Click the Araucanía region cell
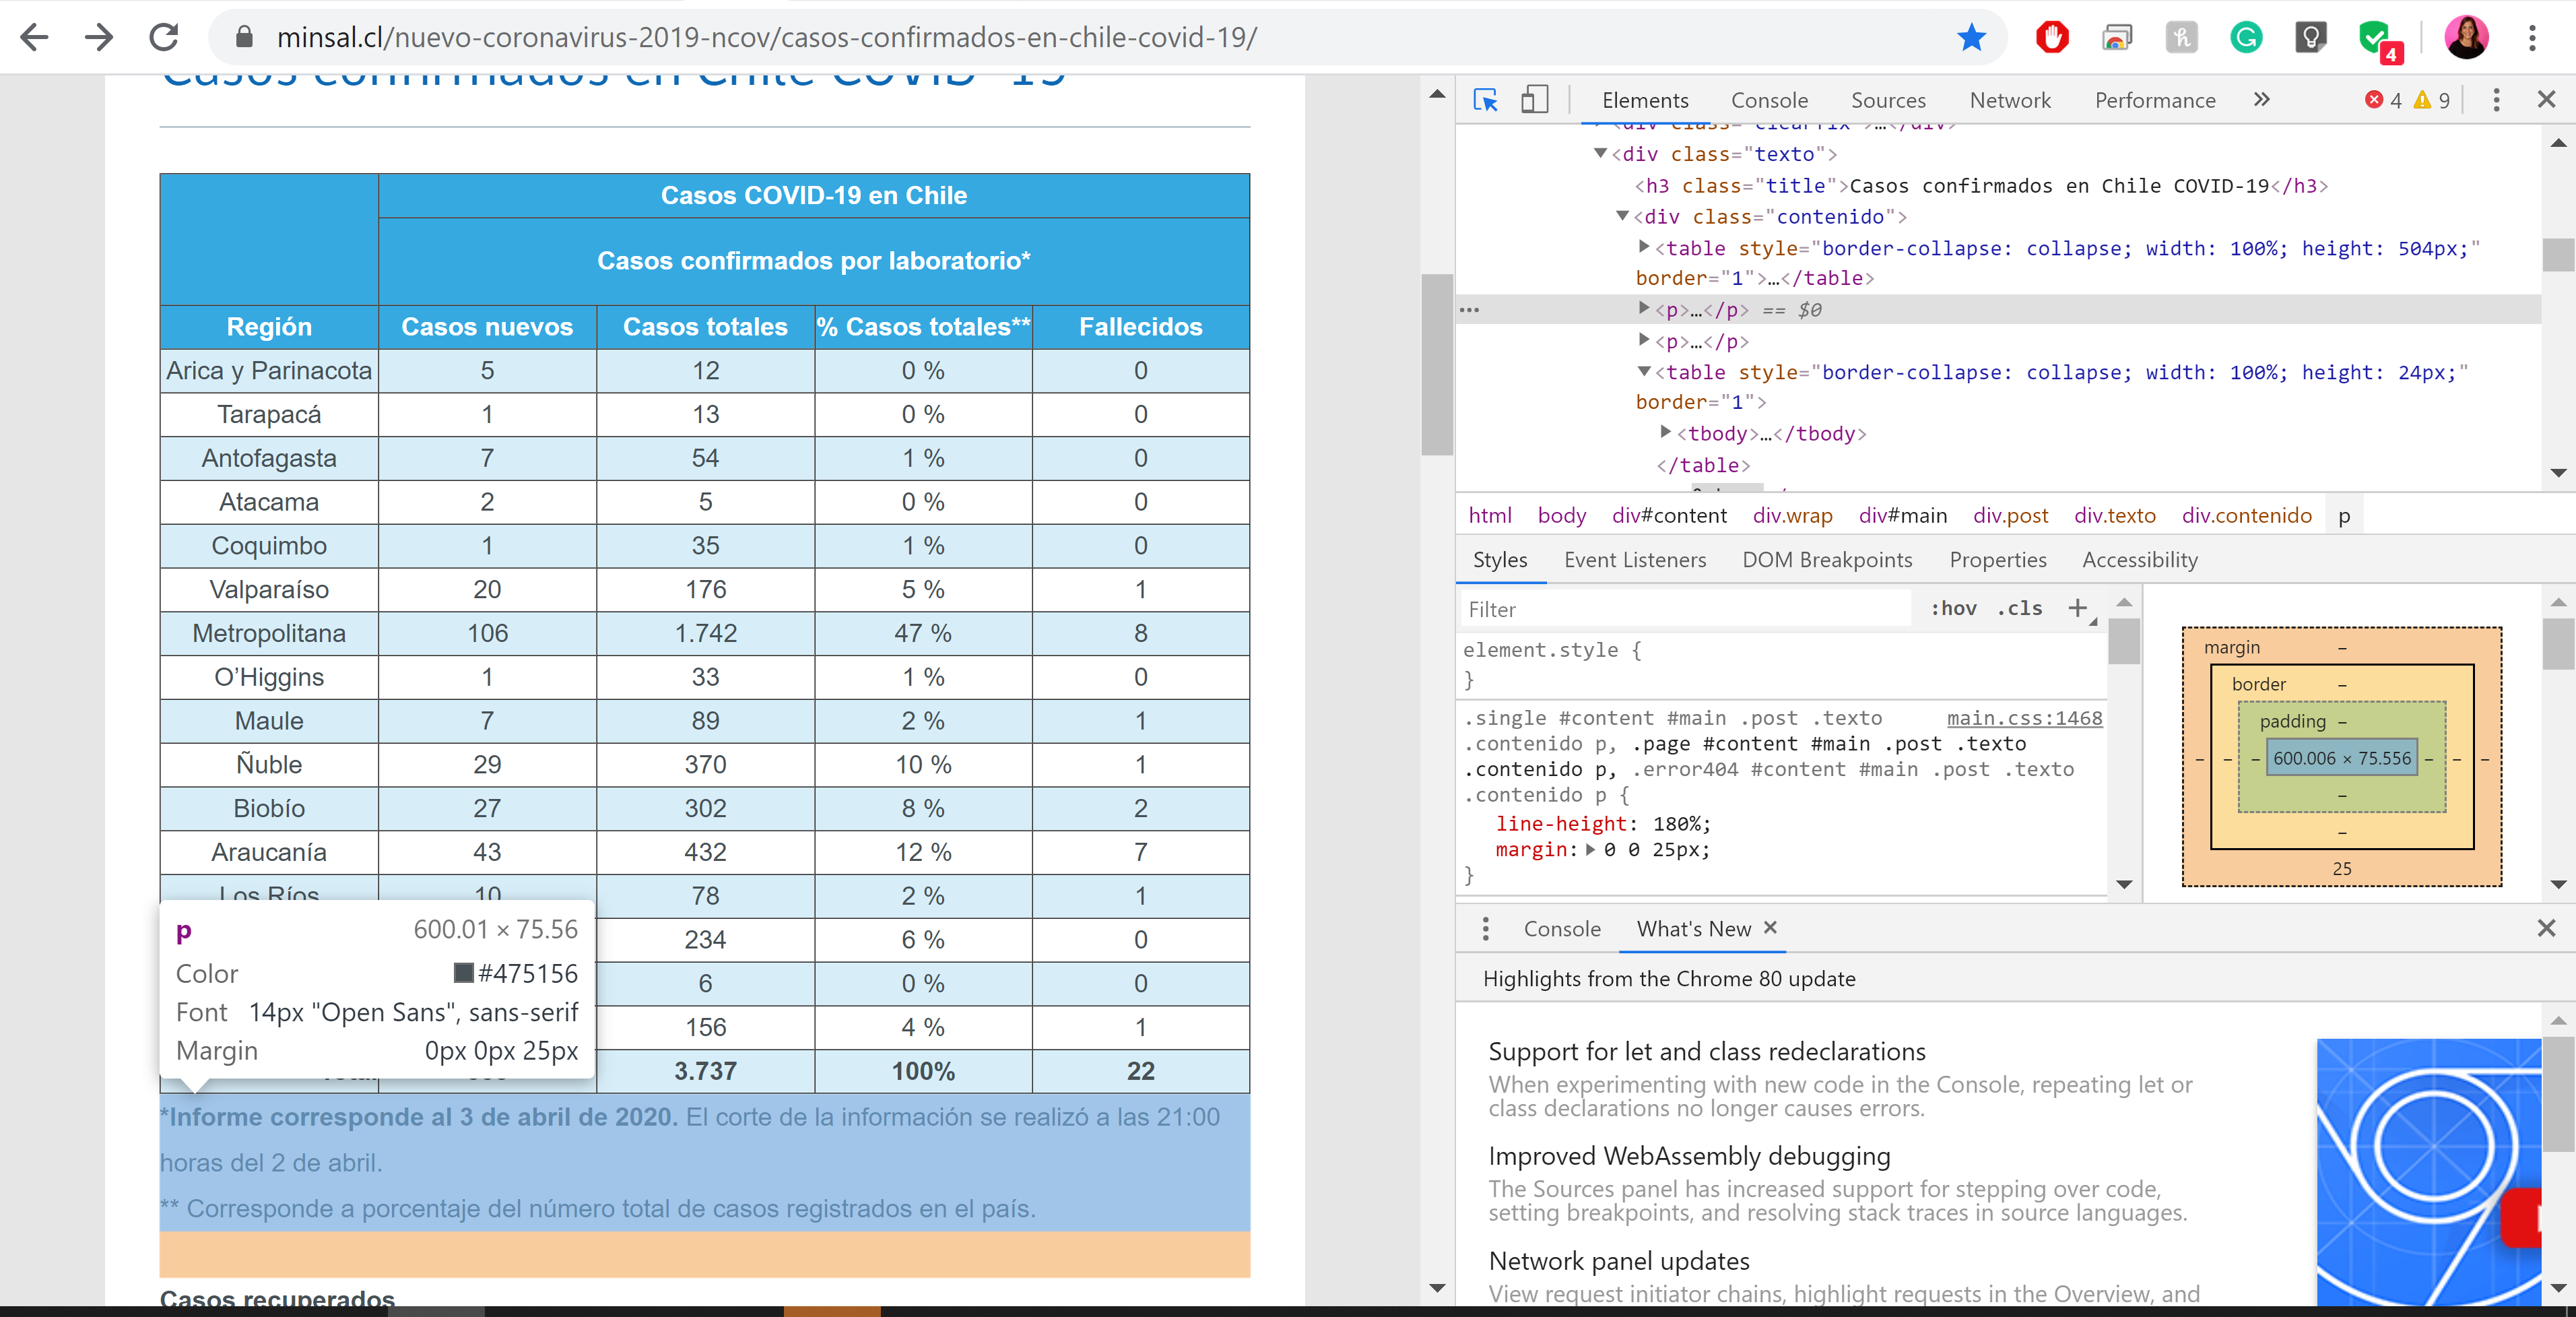The width and height of the screenshot is (2576, 1317). pyautogui.click(x=269, y=852)
